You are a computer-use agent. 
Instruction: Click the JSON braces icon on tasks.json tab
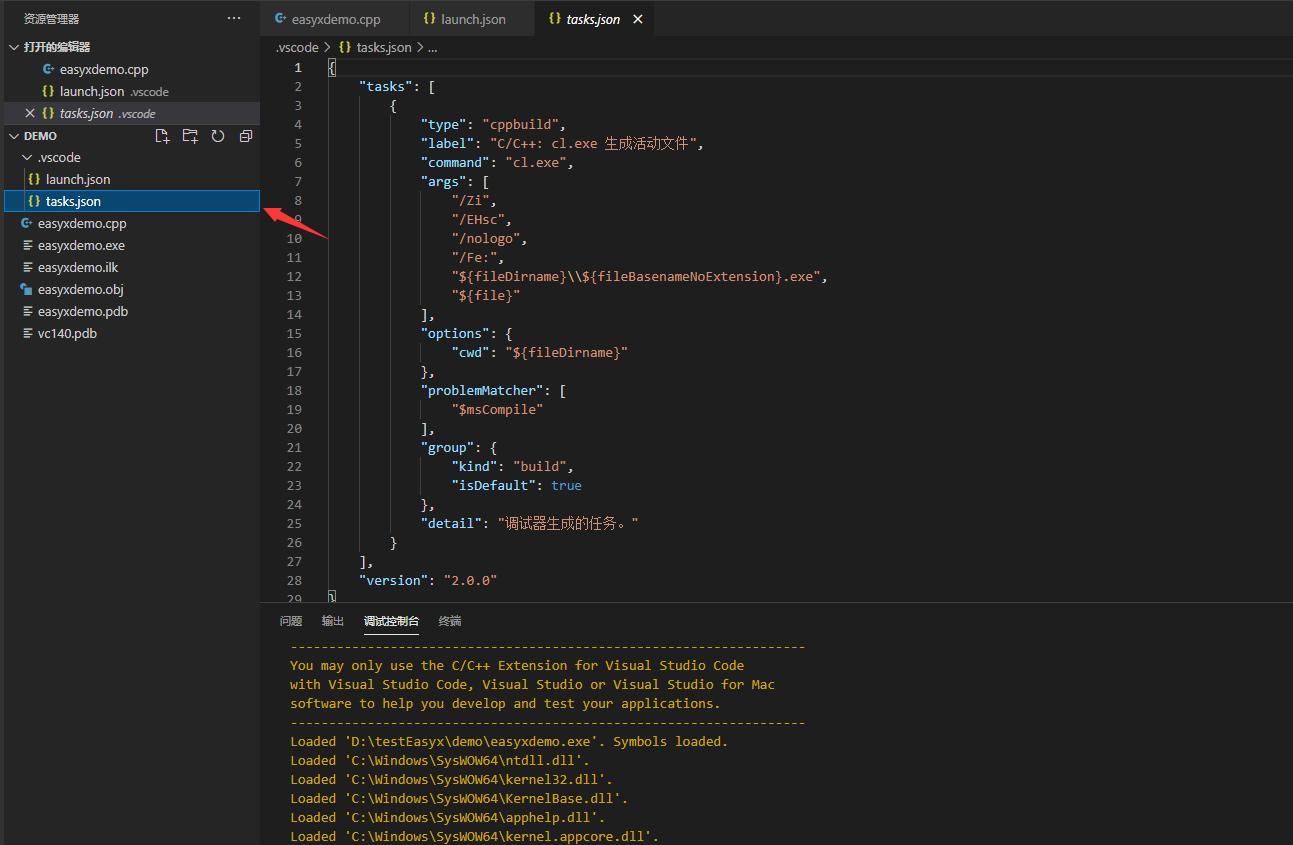[554, 19]
